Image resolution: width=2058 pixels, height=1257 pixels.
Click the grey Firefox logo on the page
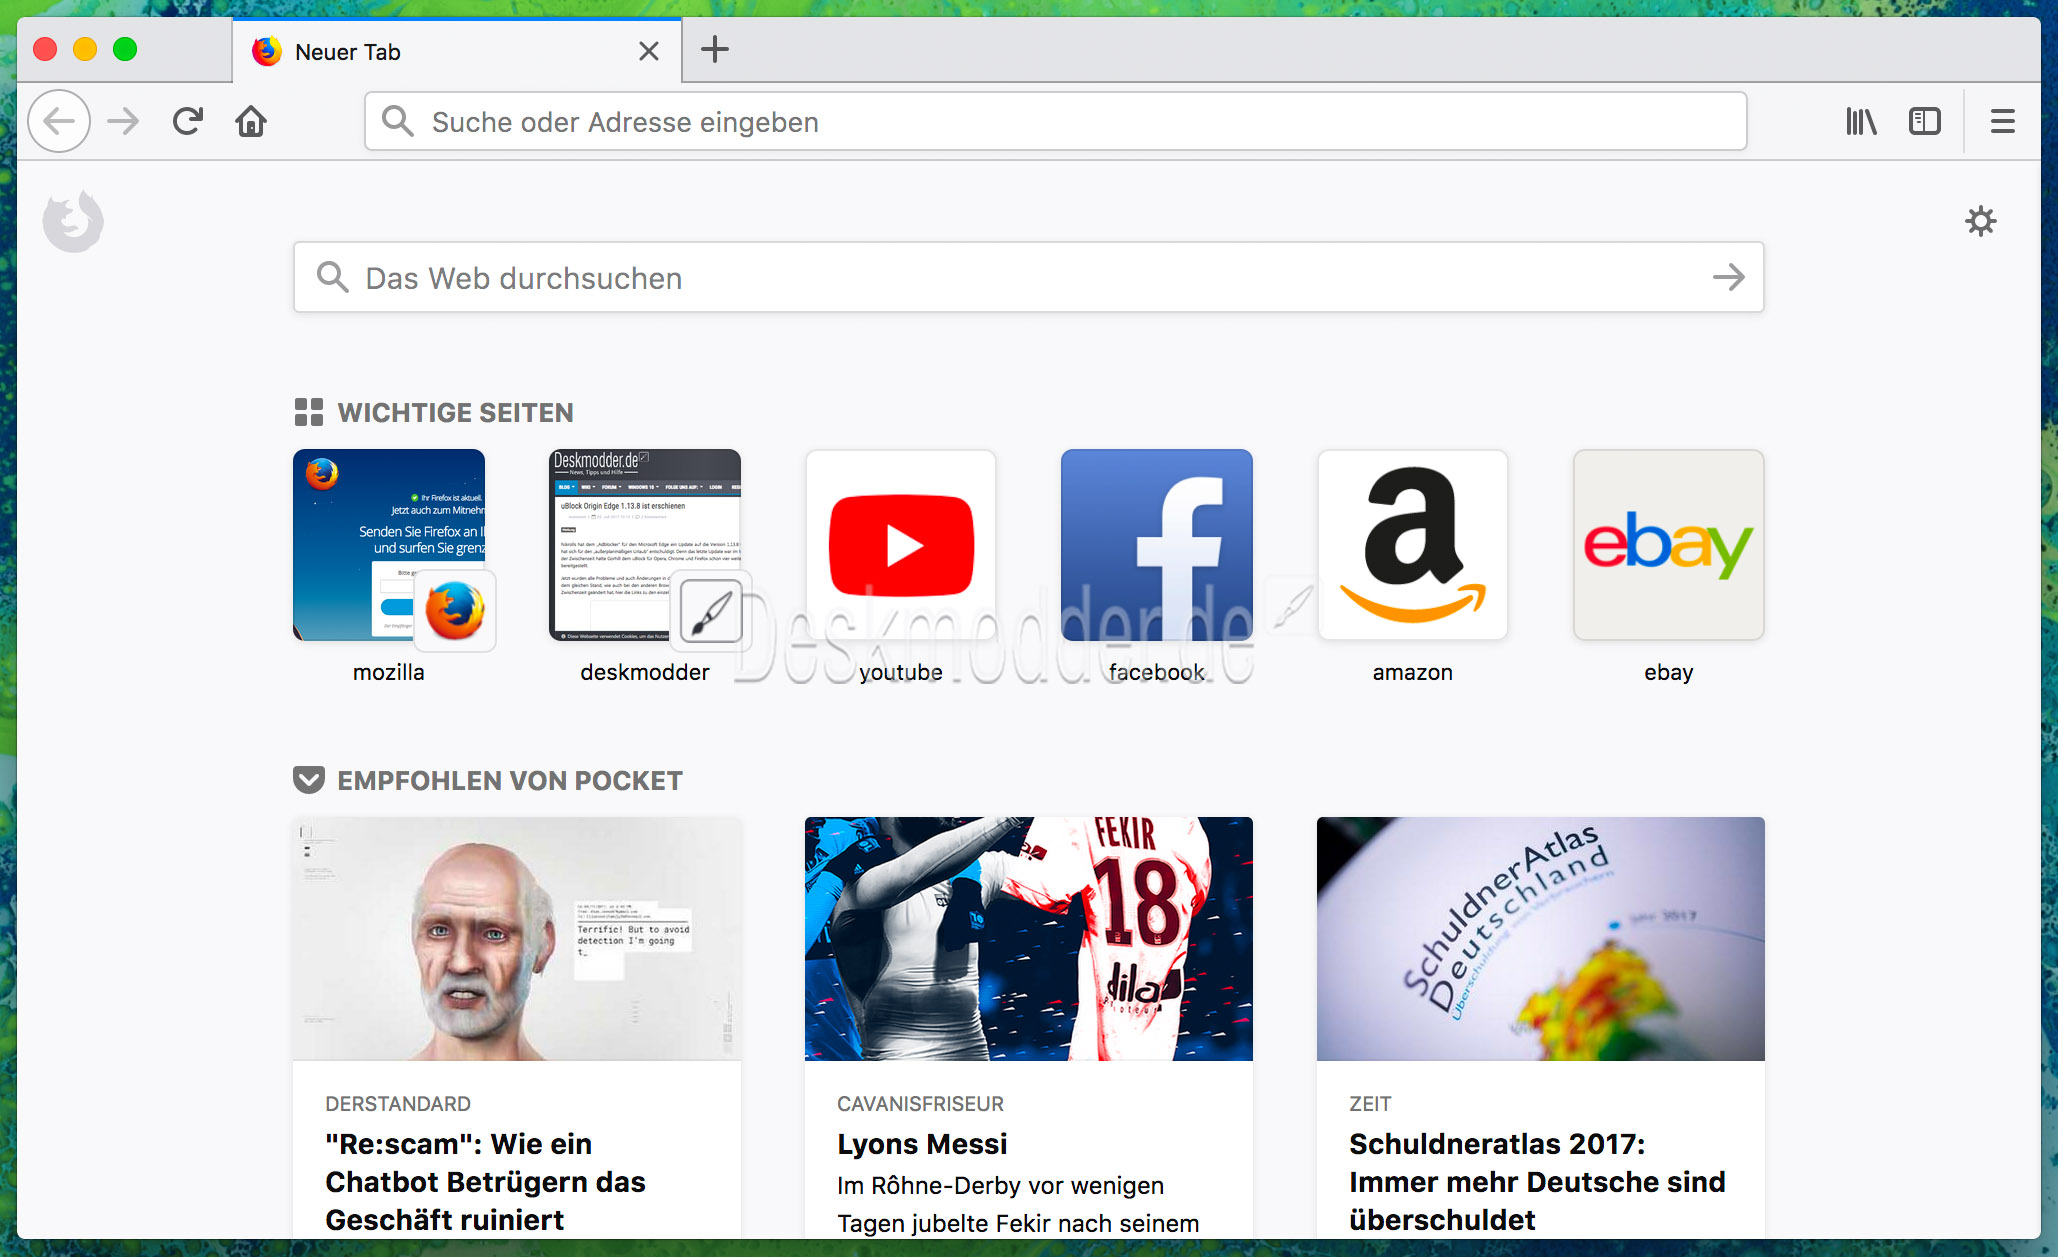coord(73,221)
